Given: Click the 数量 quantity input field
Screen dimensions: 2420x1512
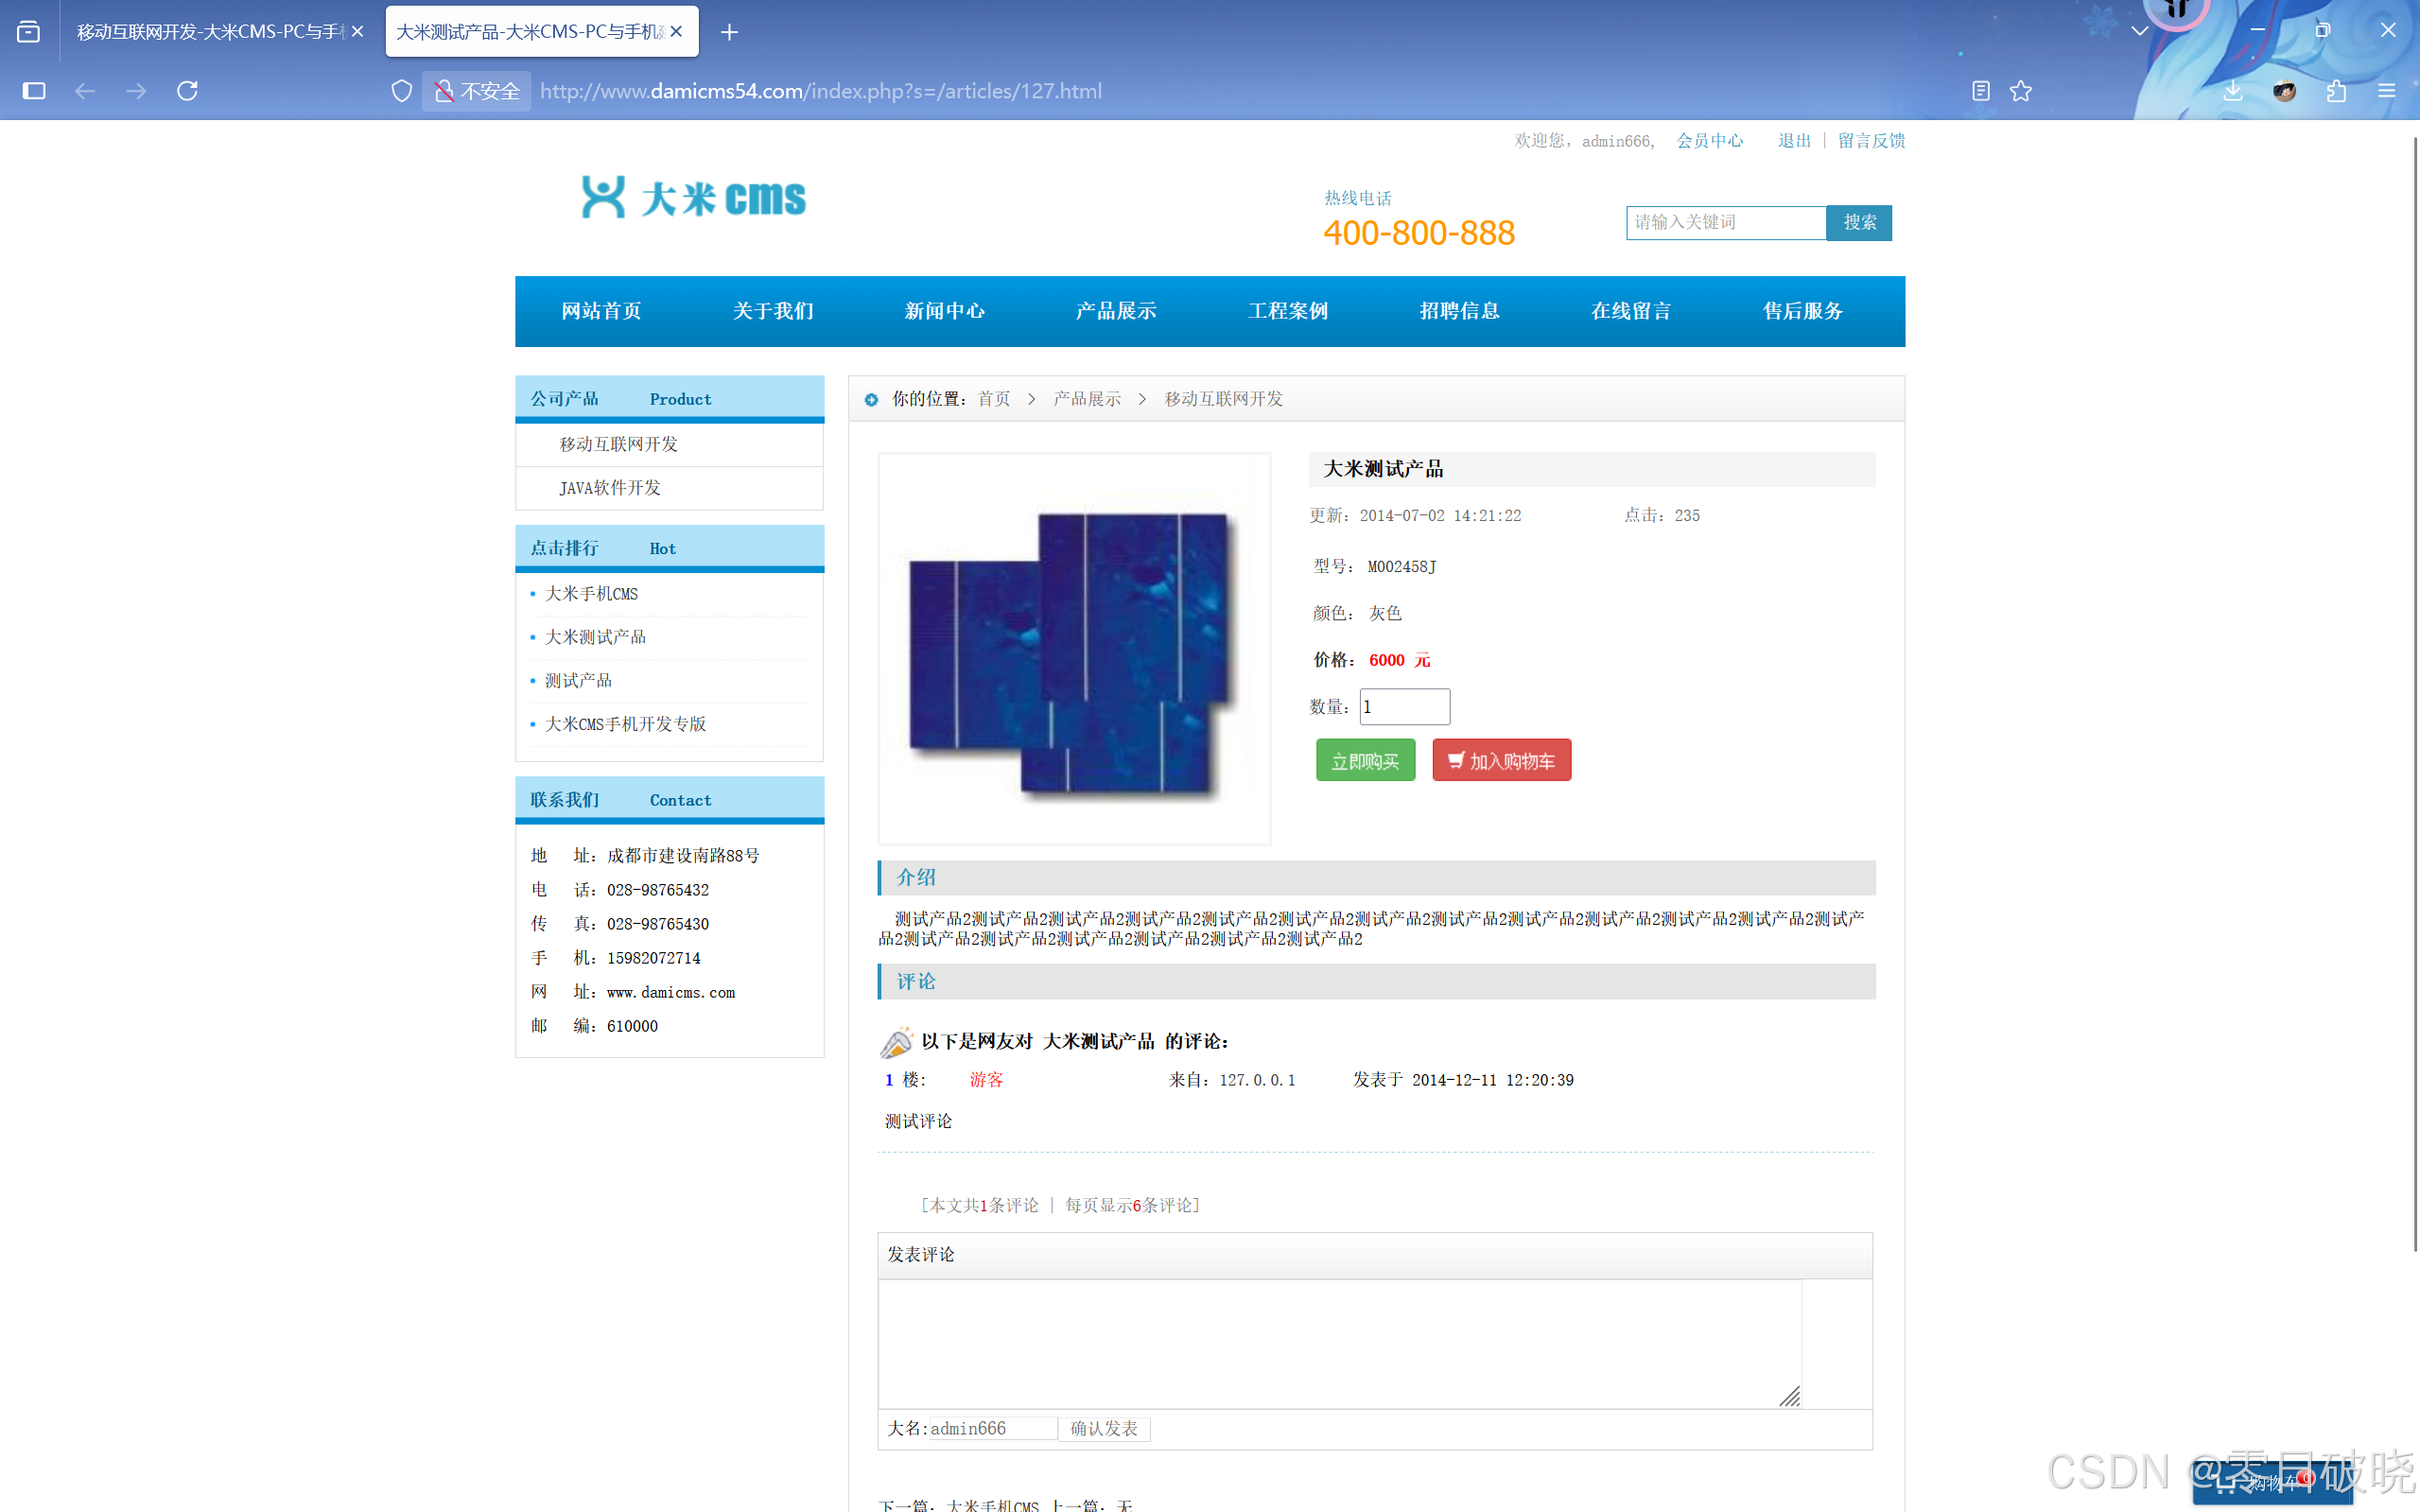Looking at the screenshot, I should [x=1404, y=707].
